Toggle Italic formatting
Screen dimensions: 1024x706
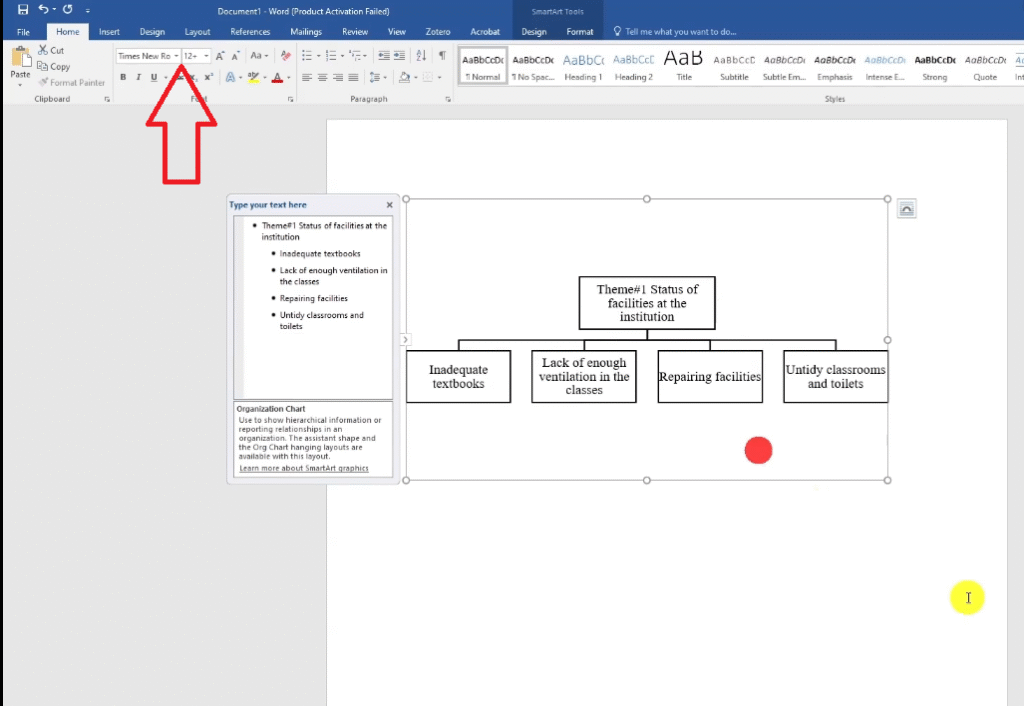pos(138,77)
